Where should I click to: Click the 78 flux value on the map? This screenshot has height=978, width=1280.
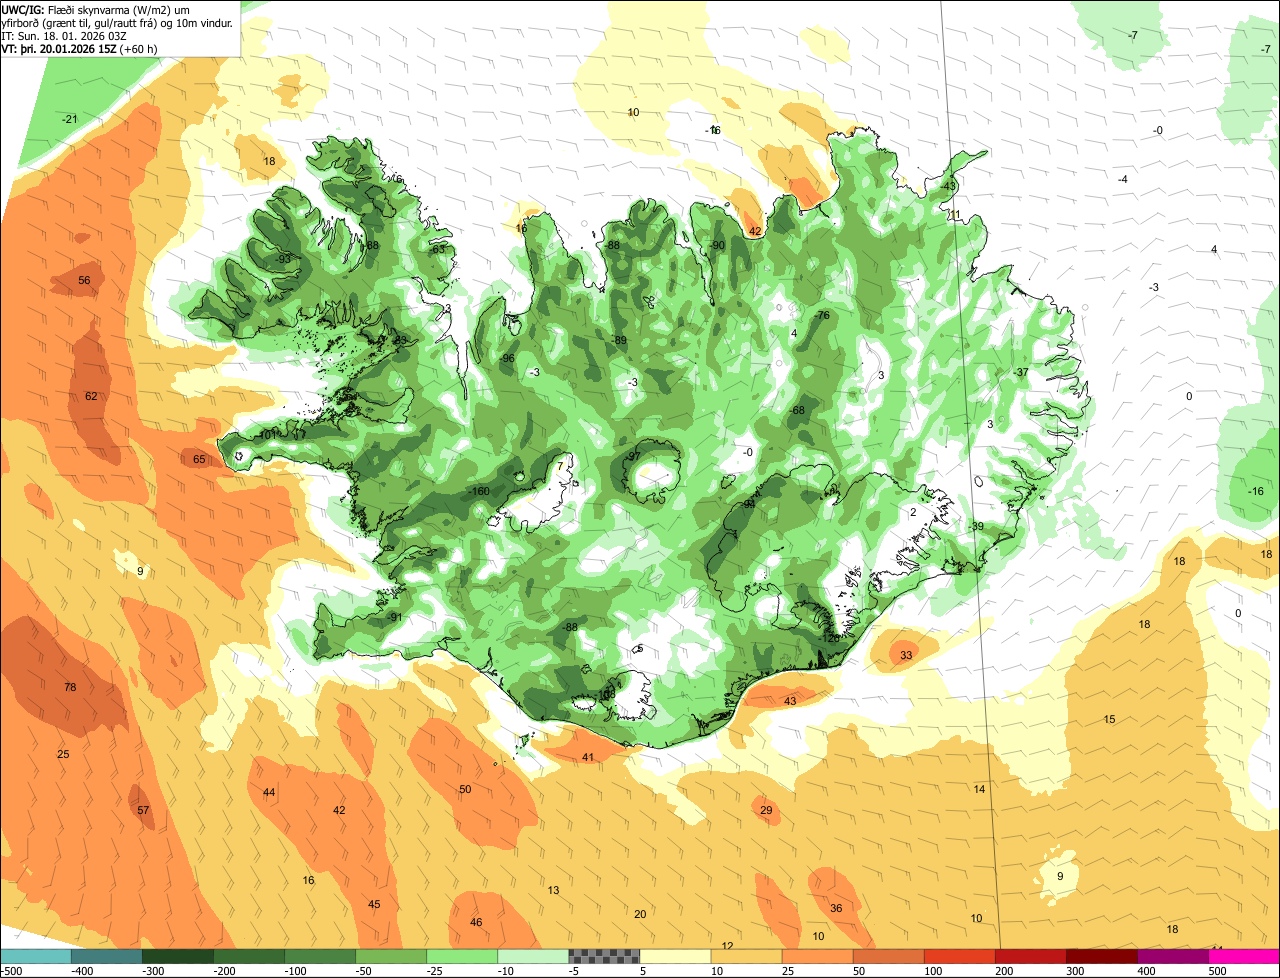tap(70, 687)
